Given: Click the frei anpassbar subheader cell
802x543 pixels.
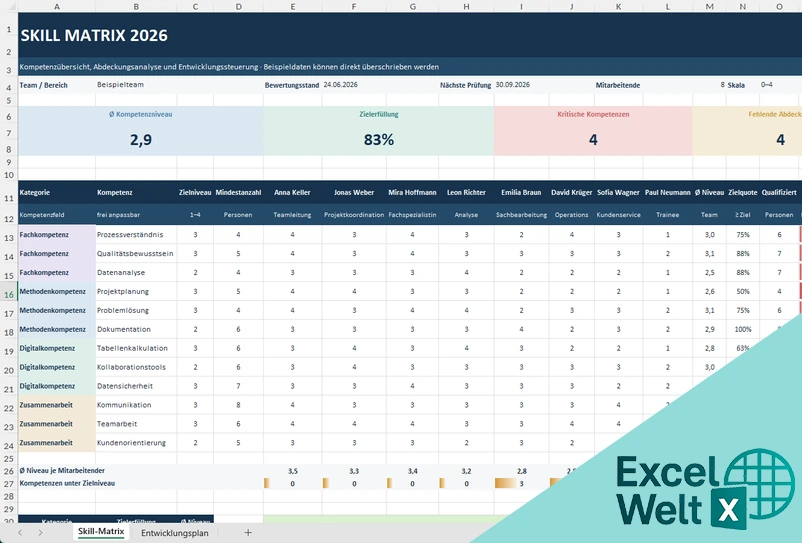Looking at the screenshot, I should 136,215.
